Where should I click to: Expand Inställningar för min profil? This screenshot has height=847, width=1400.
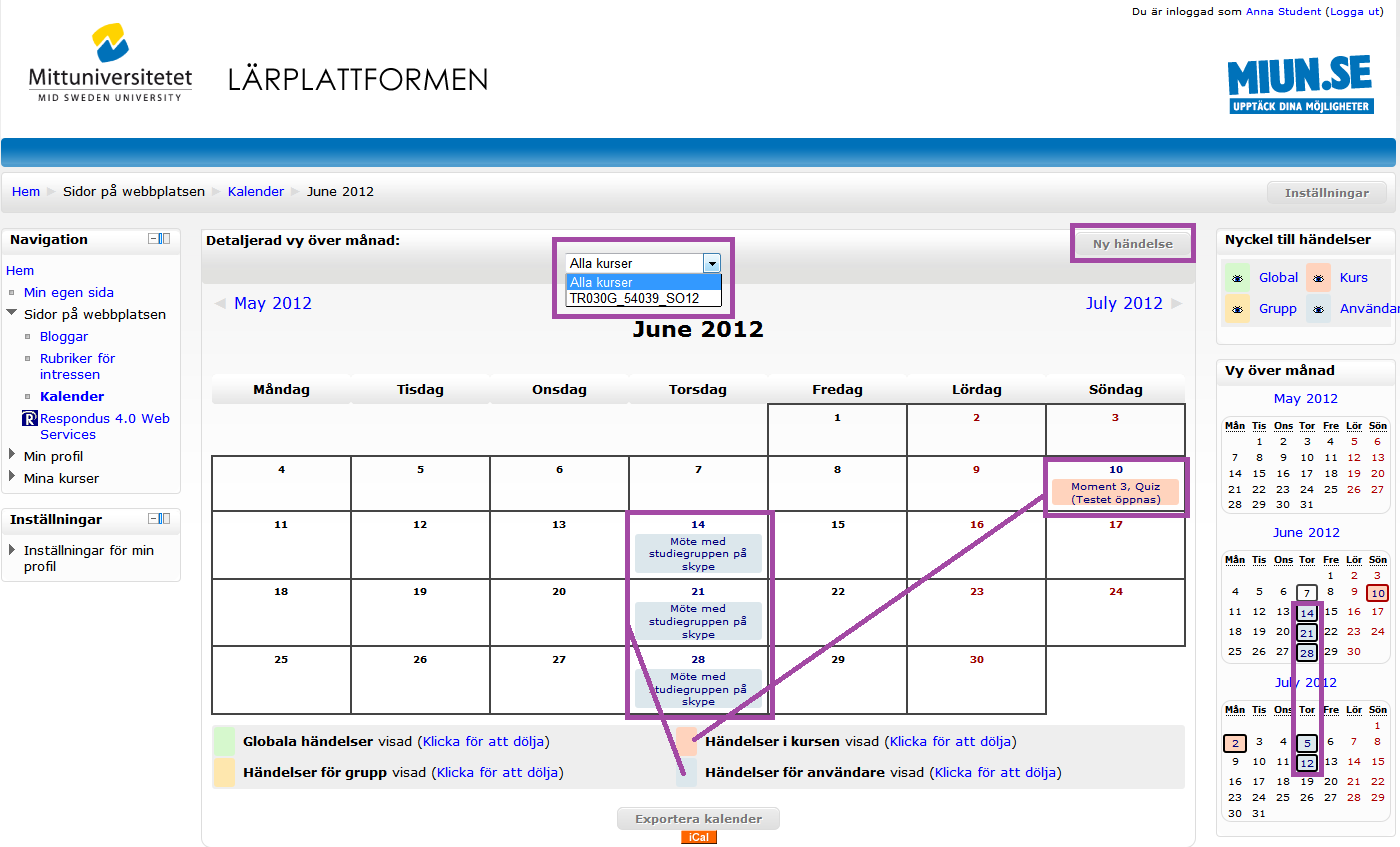[x=12, y=550]
